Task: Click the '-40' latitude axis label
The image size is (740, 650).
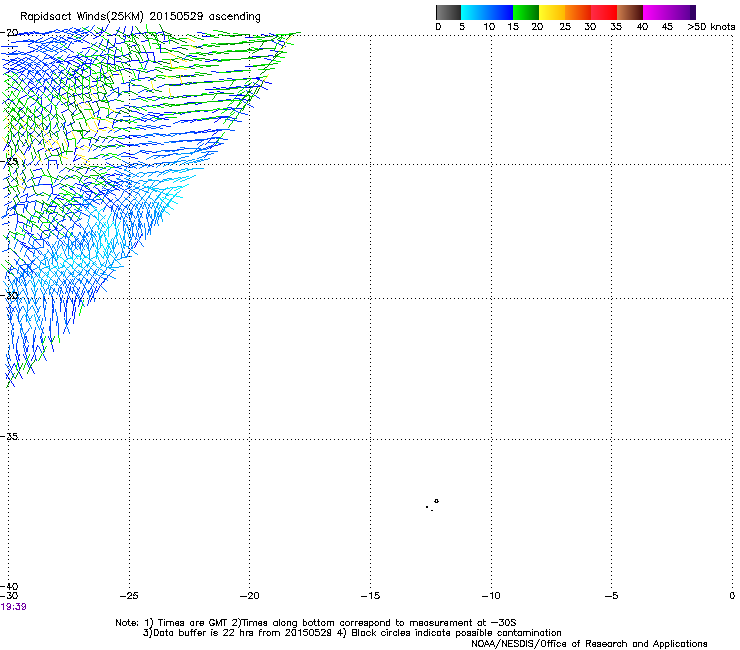Action: (9, 587)
